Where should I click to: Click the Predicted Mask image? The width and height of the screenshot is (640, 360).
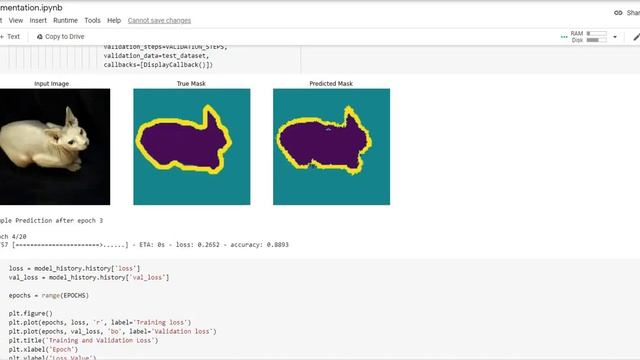(x=331, y=147)
